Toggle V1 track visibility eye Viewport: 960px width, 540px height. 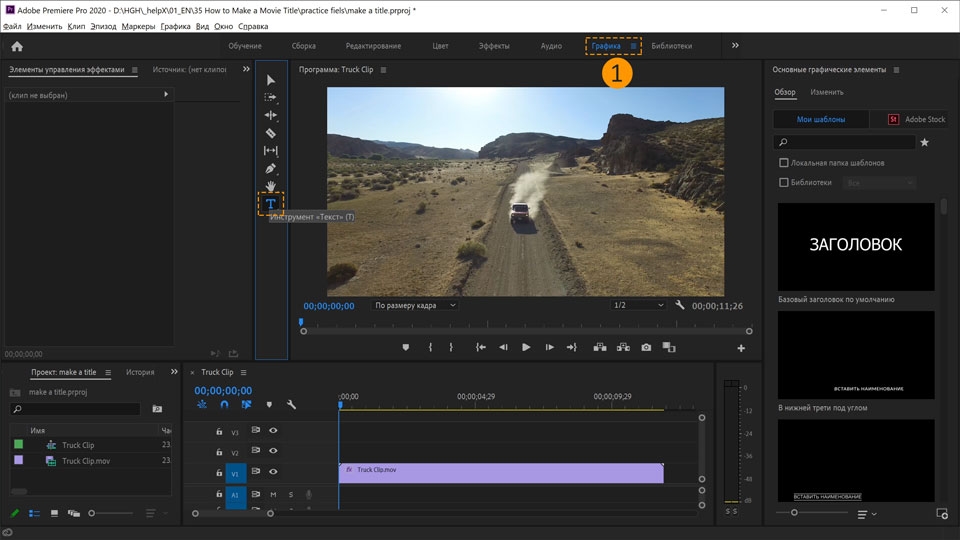coord(273,471)
